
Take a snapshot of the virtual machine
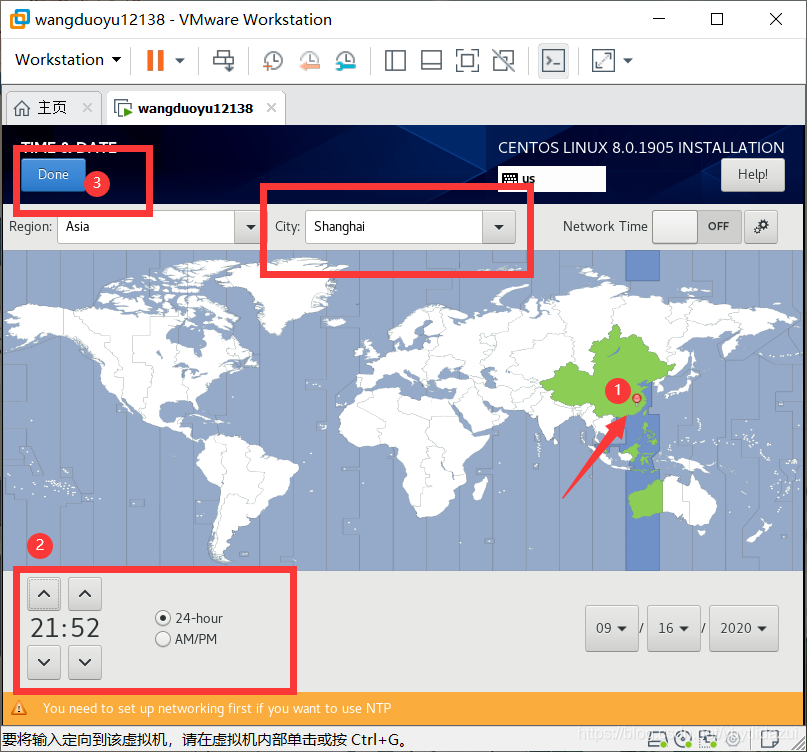point(273,60)
